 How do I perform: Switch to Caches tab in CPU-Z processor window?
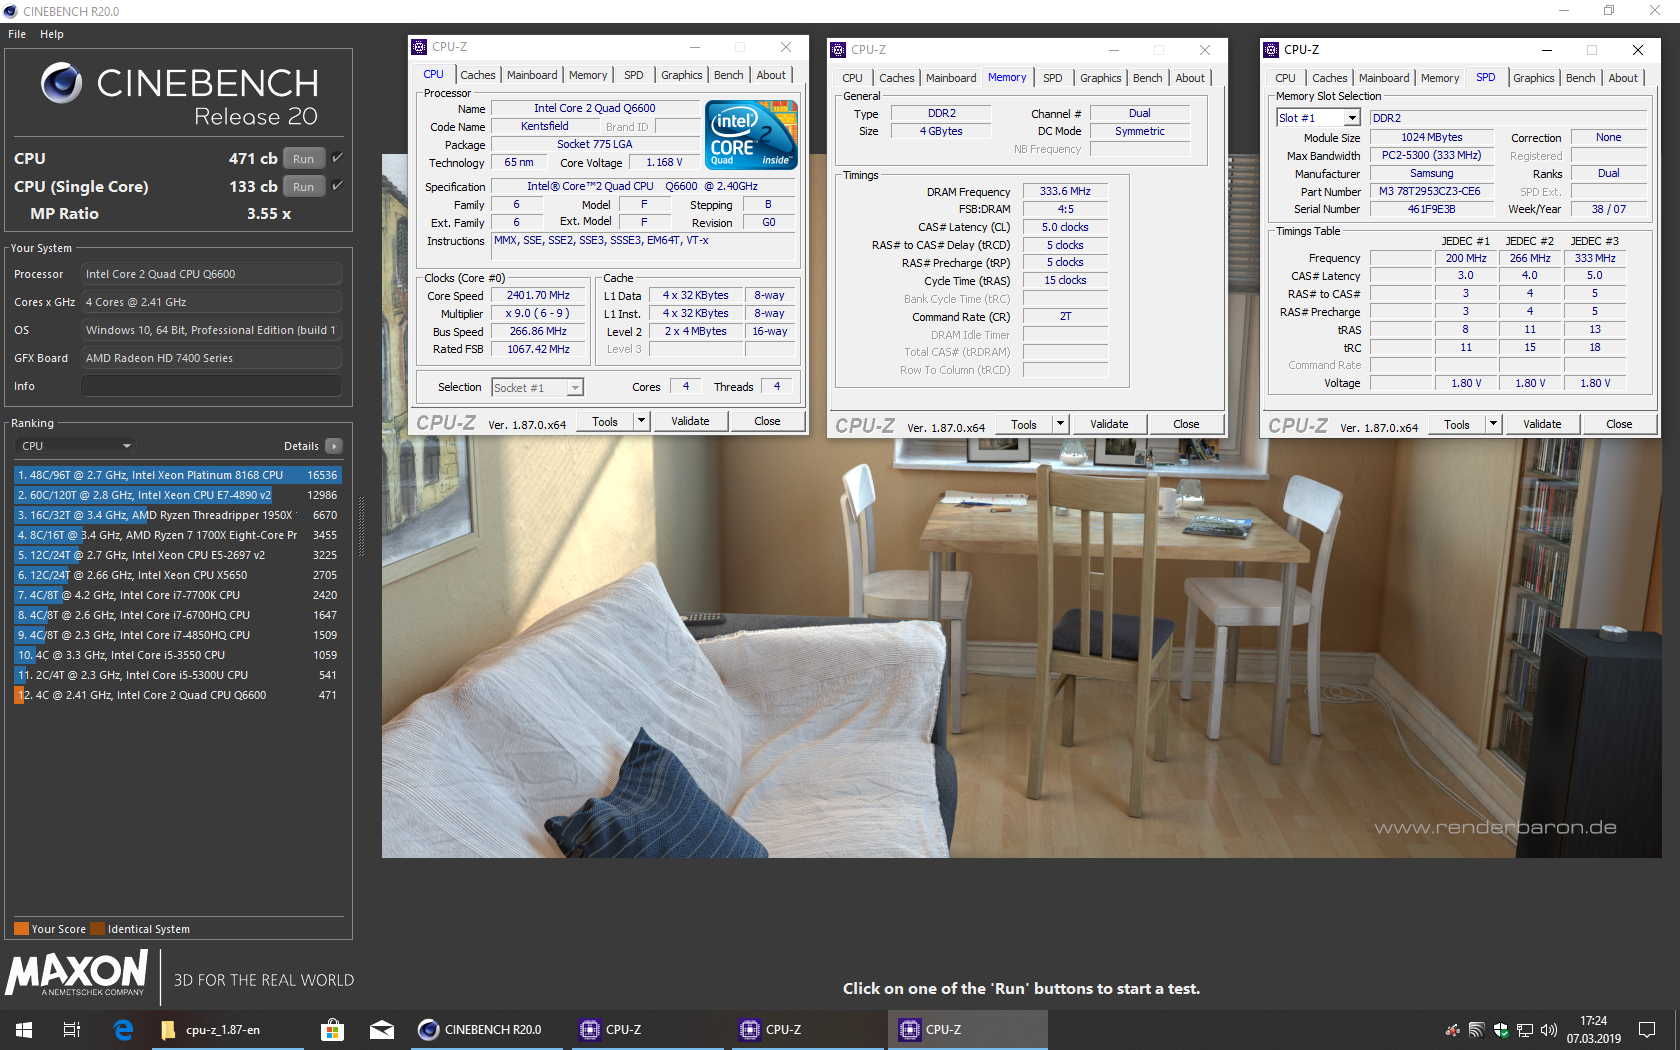tap(478, 75)
